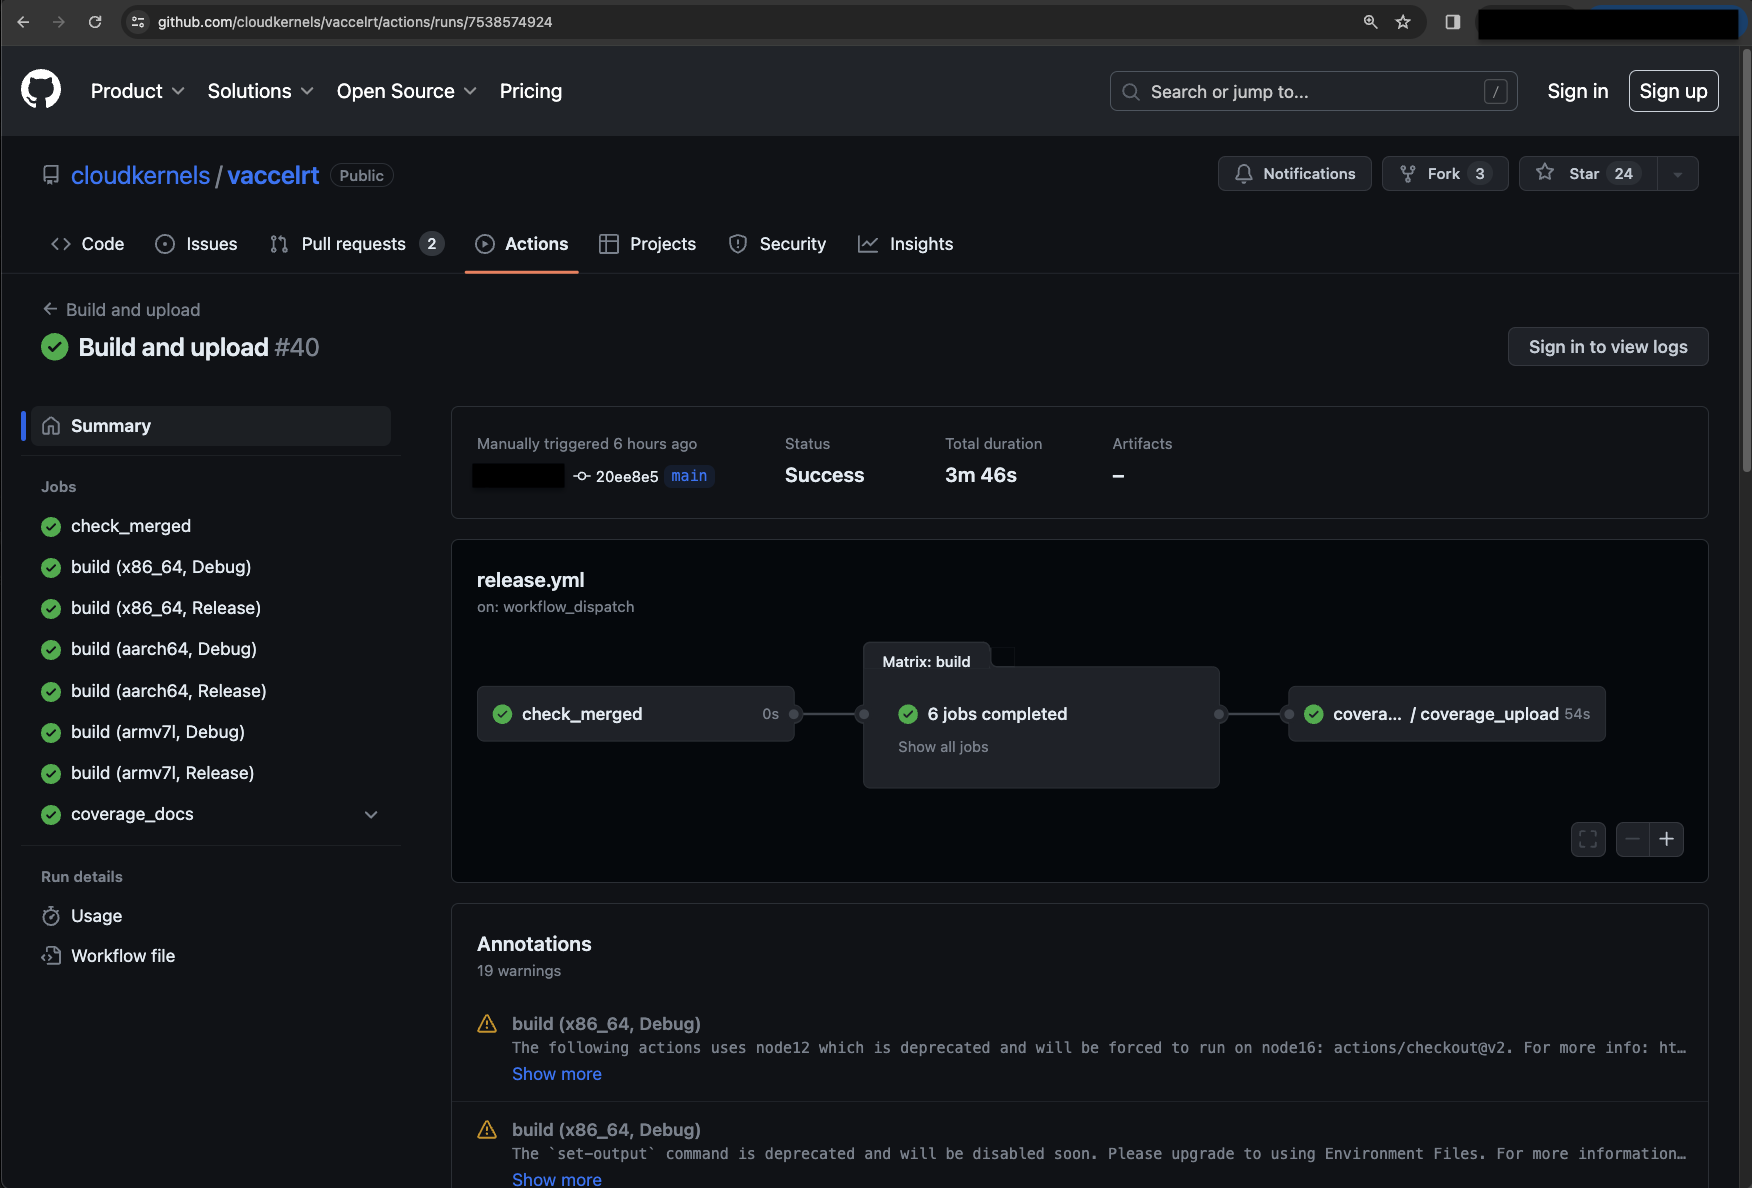
Task: Zoom in on workflow graph
Action: pos(1667,839)
